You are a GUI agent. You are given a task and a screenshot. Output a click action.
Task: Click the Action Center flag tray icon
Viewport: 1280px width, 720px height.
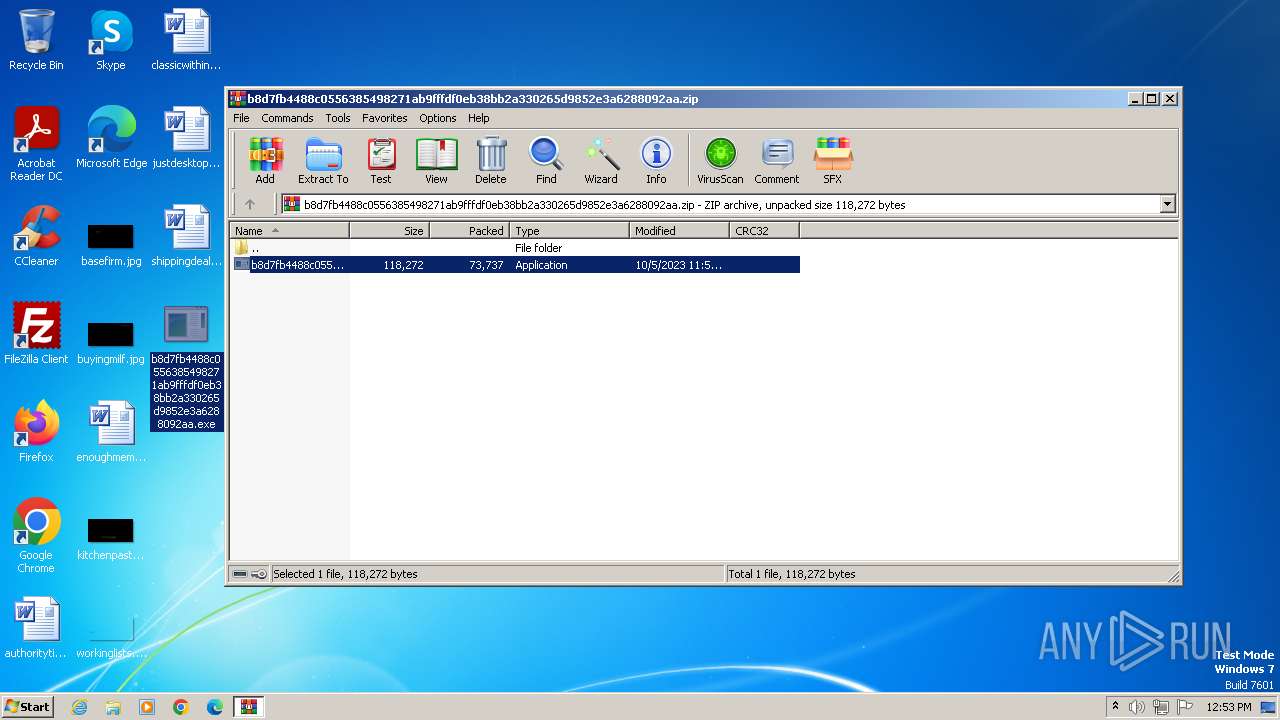1185,707
